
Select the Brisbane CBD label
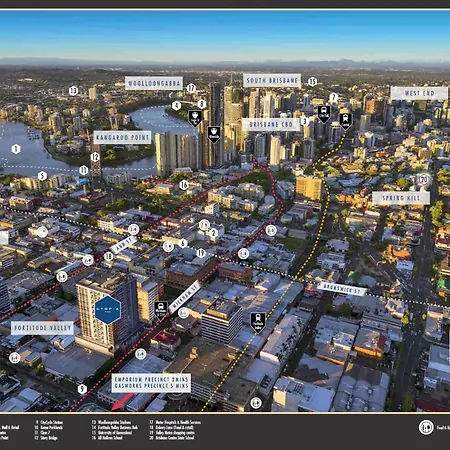point(271,125)
